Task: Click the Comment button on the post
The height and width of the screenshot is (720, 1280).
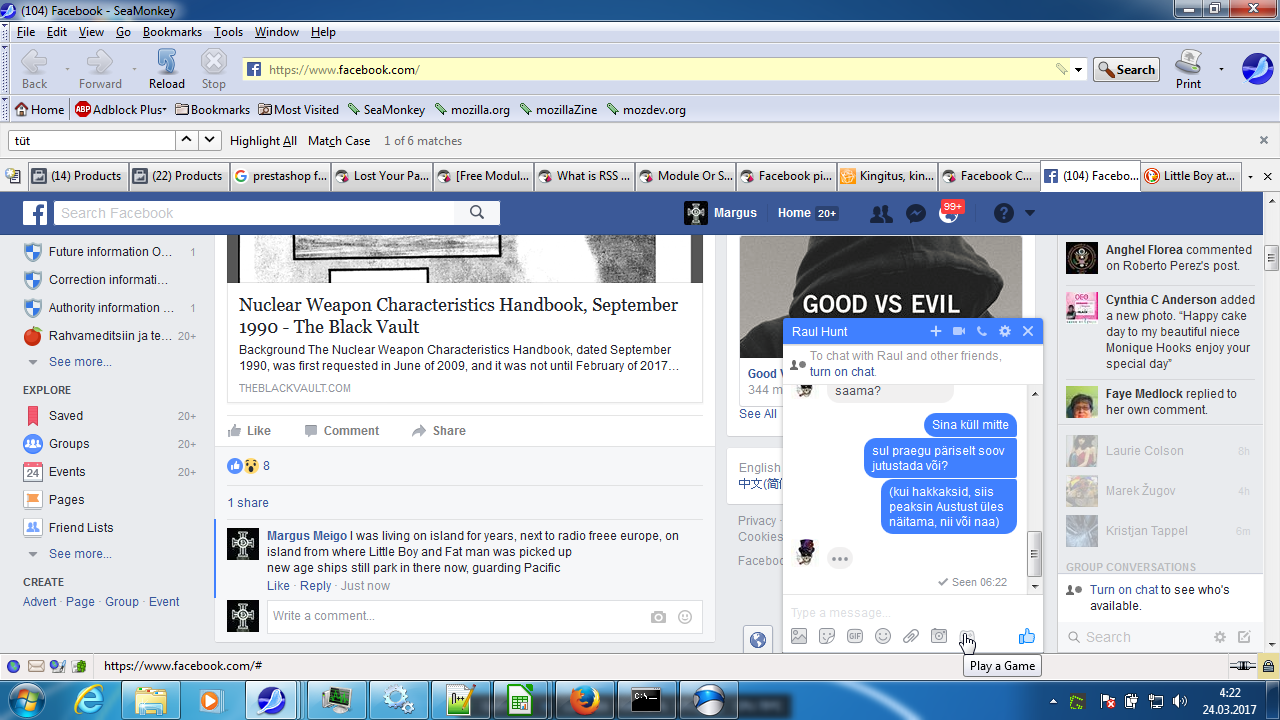Action: [x=342, y=431]
